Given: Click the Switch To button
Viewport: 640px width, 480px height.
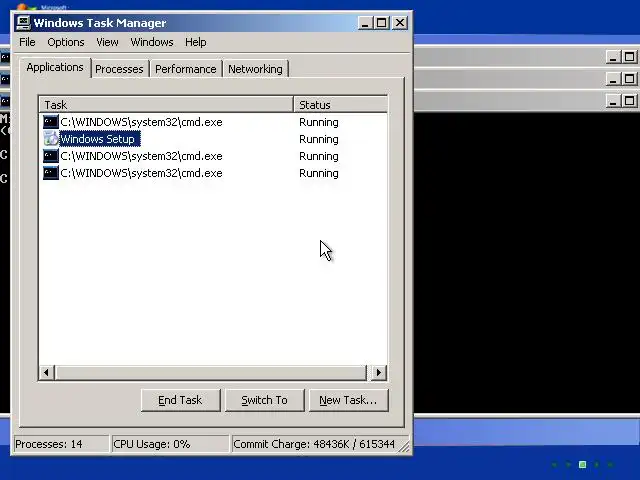Looking at the screenshot, I should [x=264, y=400].
